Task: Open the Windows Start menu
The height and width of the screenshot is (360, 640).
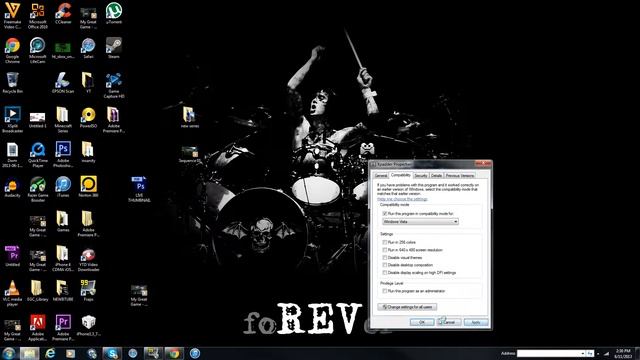Action: 9,353
